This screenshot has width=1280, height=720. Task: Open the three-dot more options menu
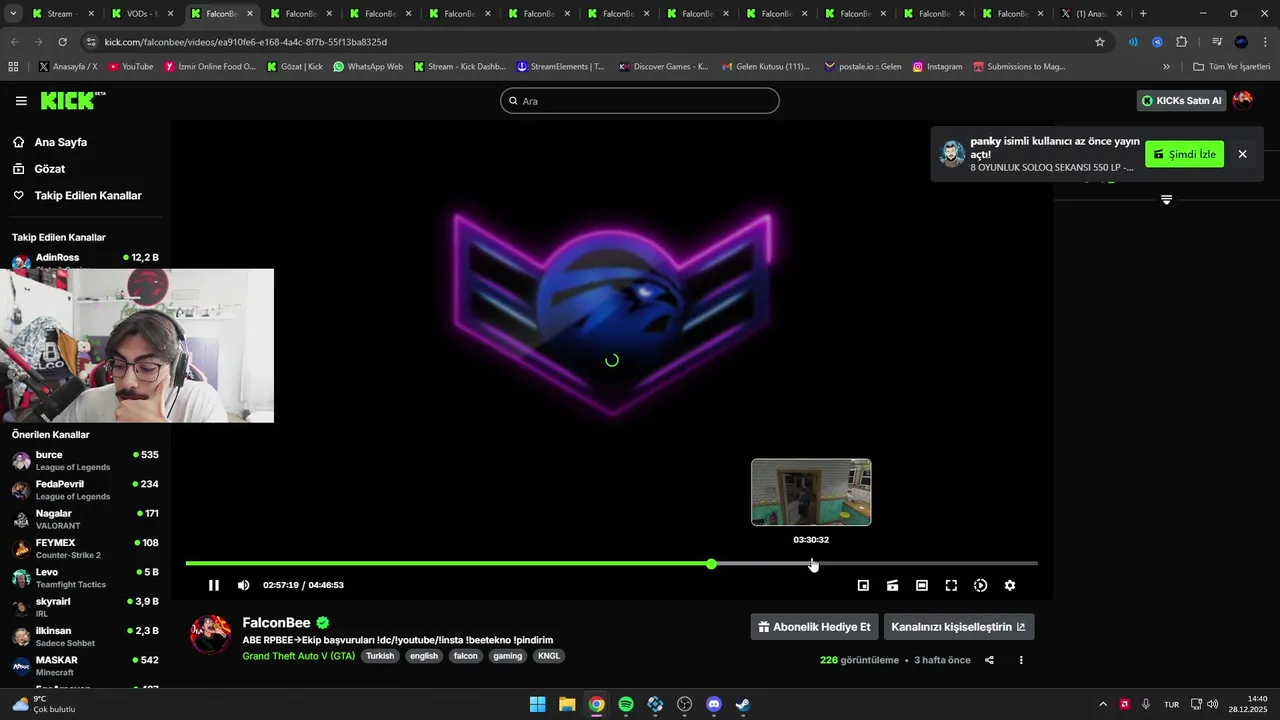[x=1021, y=660]
